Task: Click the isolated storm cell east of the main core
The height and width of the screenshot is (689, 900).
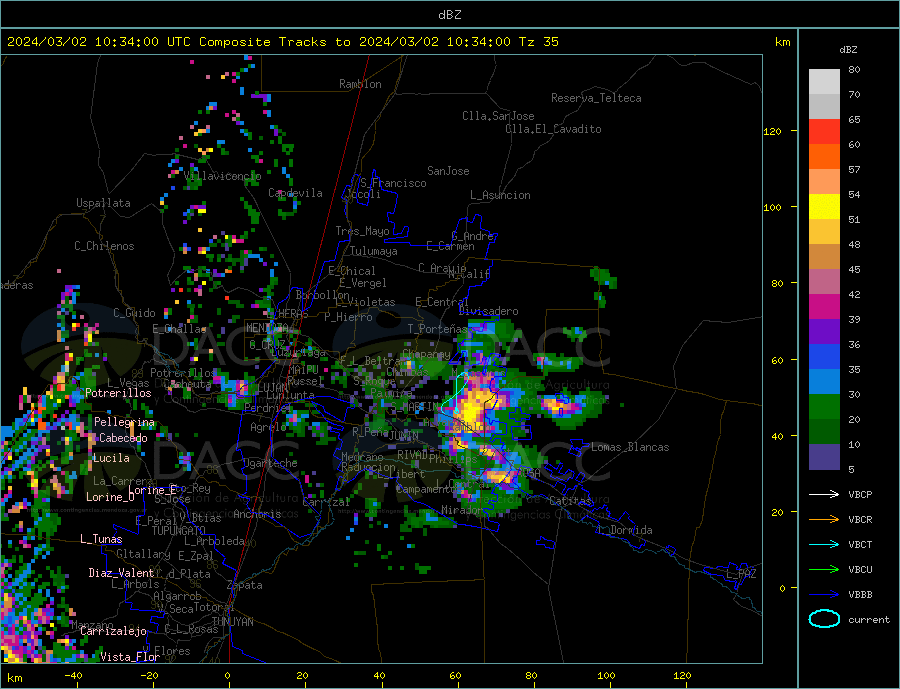Action: point(563,407)
